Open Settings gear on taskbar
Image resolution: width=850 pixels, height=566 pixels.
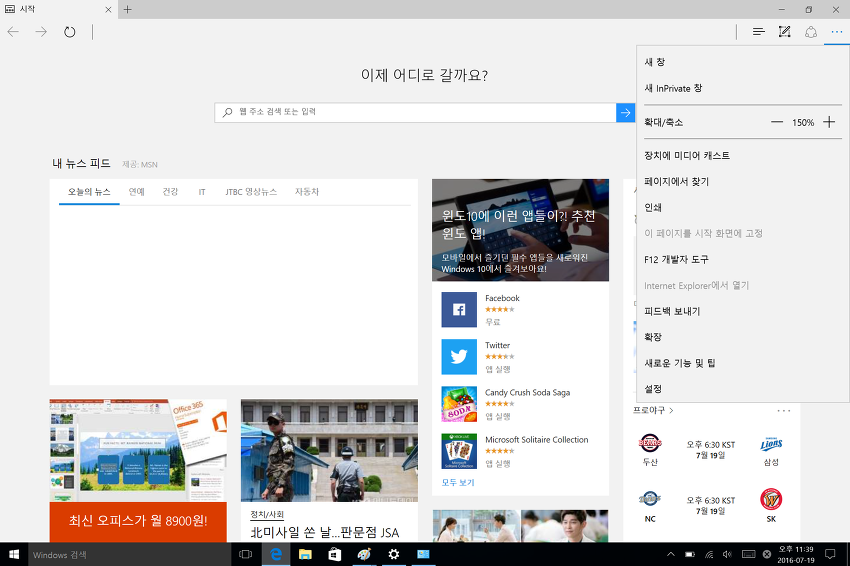click(394, 554)
